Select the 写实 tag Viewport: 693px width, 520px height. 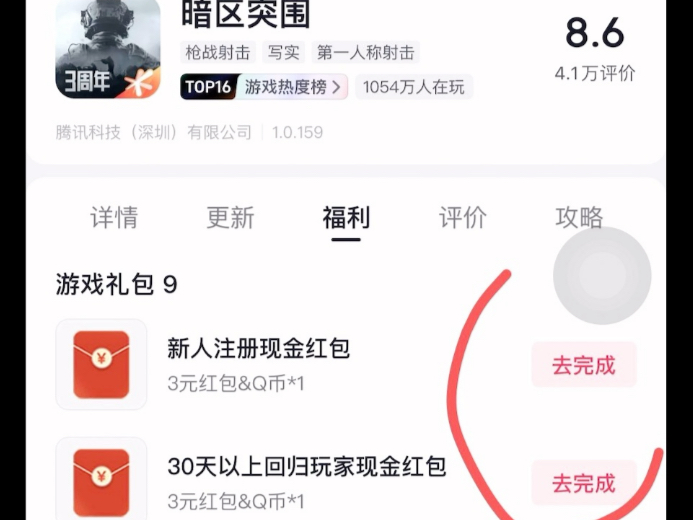point(283,53)
